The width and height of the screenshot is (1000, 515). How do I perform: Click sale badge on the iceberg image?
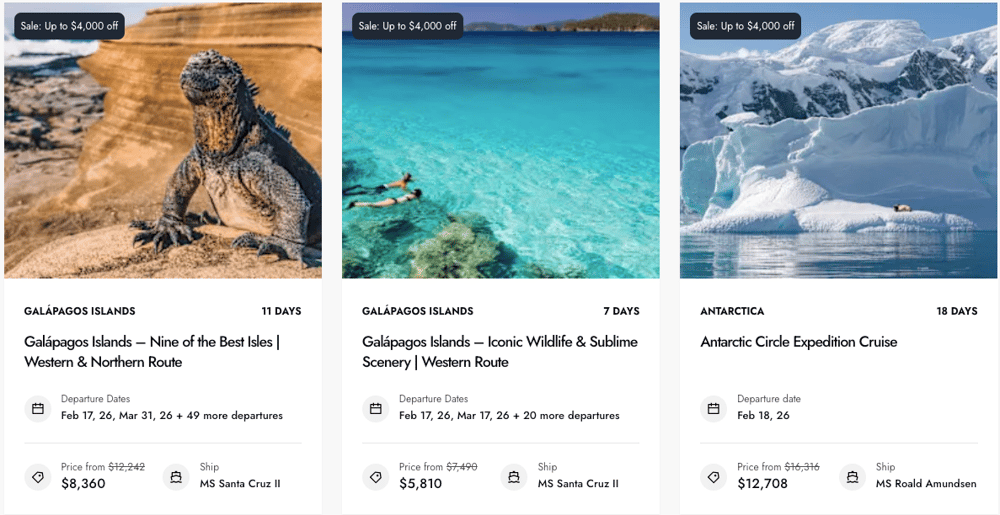745,26
